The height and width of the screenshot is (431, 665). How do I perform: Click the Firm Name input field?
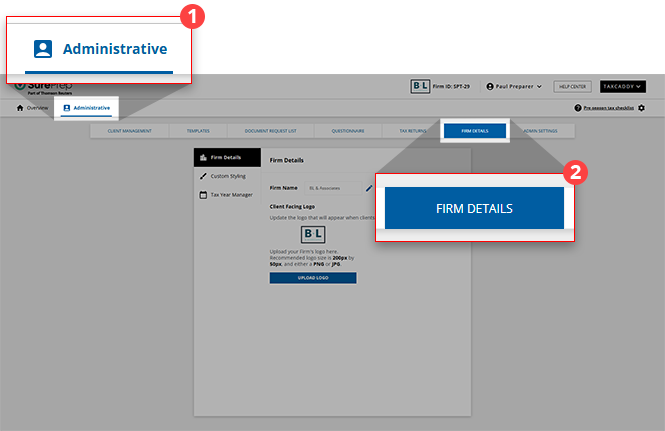click(x=333, y=188)
